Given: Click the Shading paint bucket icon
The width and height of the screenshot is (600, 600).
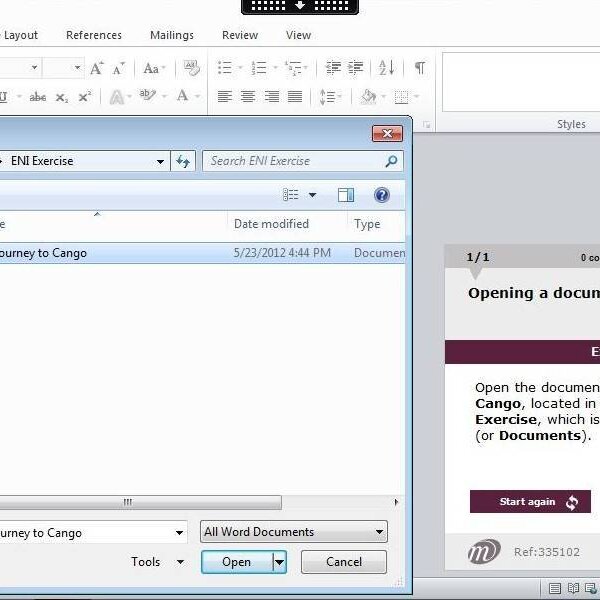Looking at the screenshot, I should tap(368, 96).
